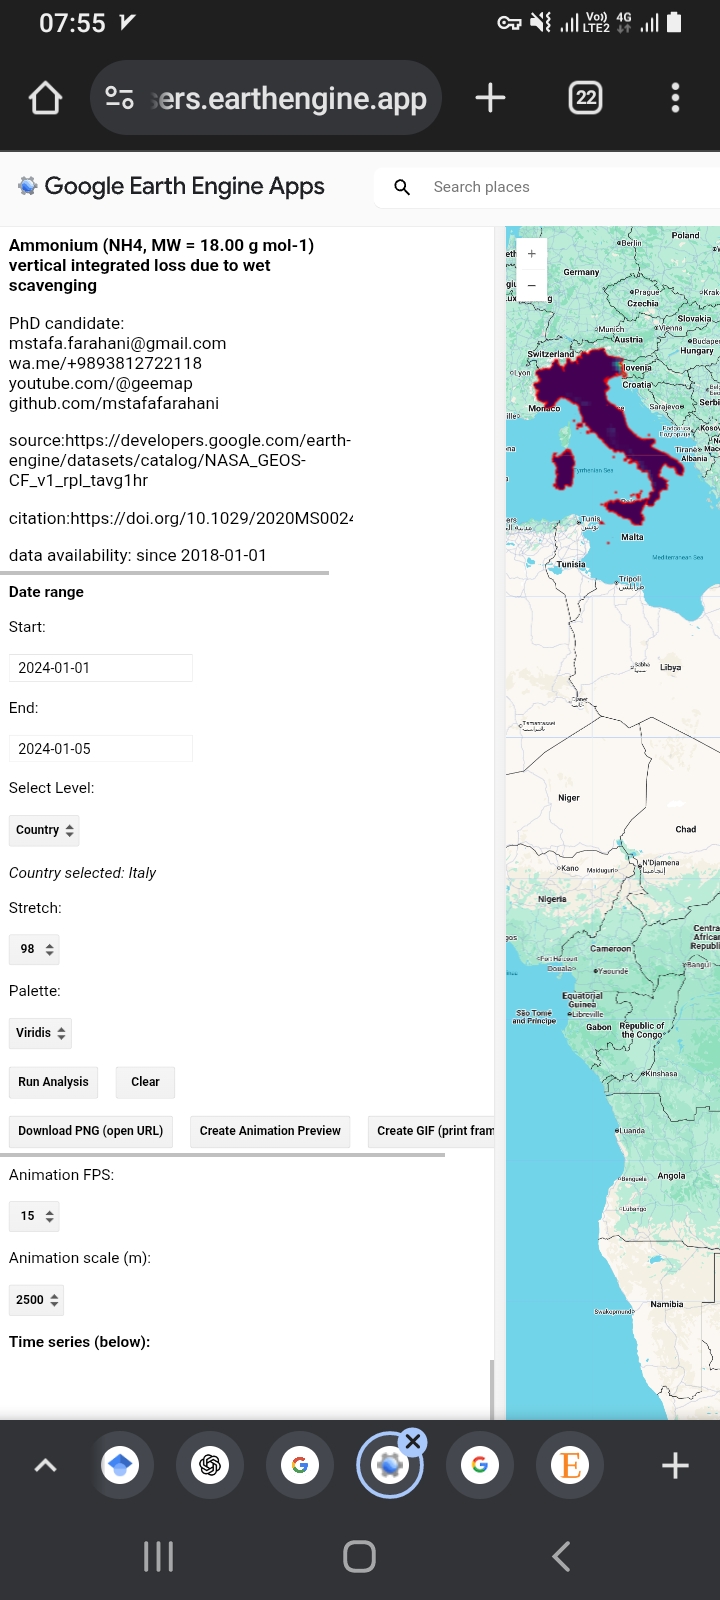Add a new tab from bottom strip
The height and width of the screenshot is (1600, 720).
coord(676,1466)
